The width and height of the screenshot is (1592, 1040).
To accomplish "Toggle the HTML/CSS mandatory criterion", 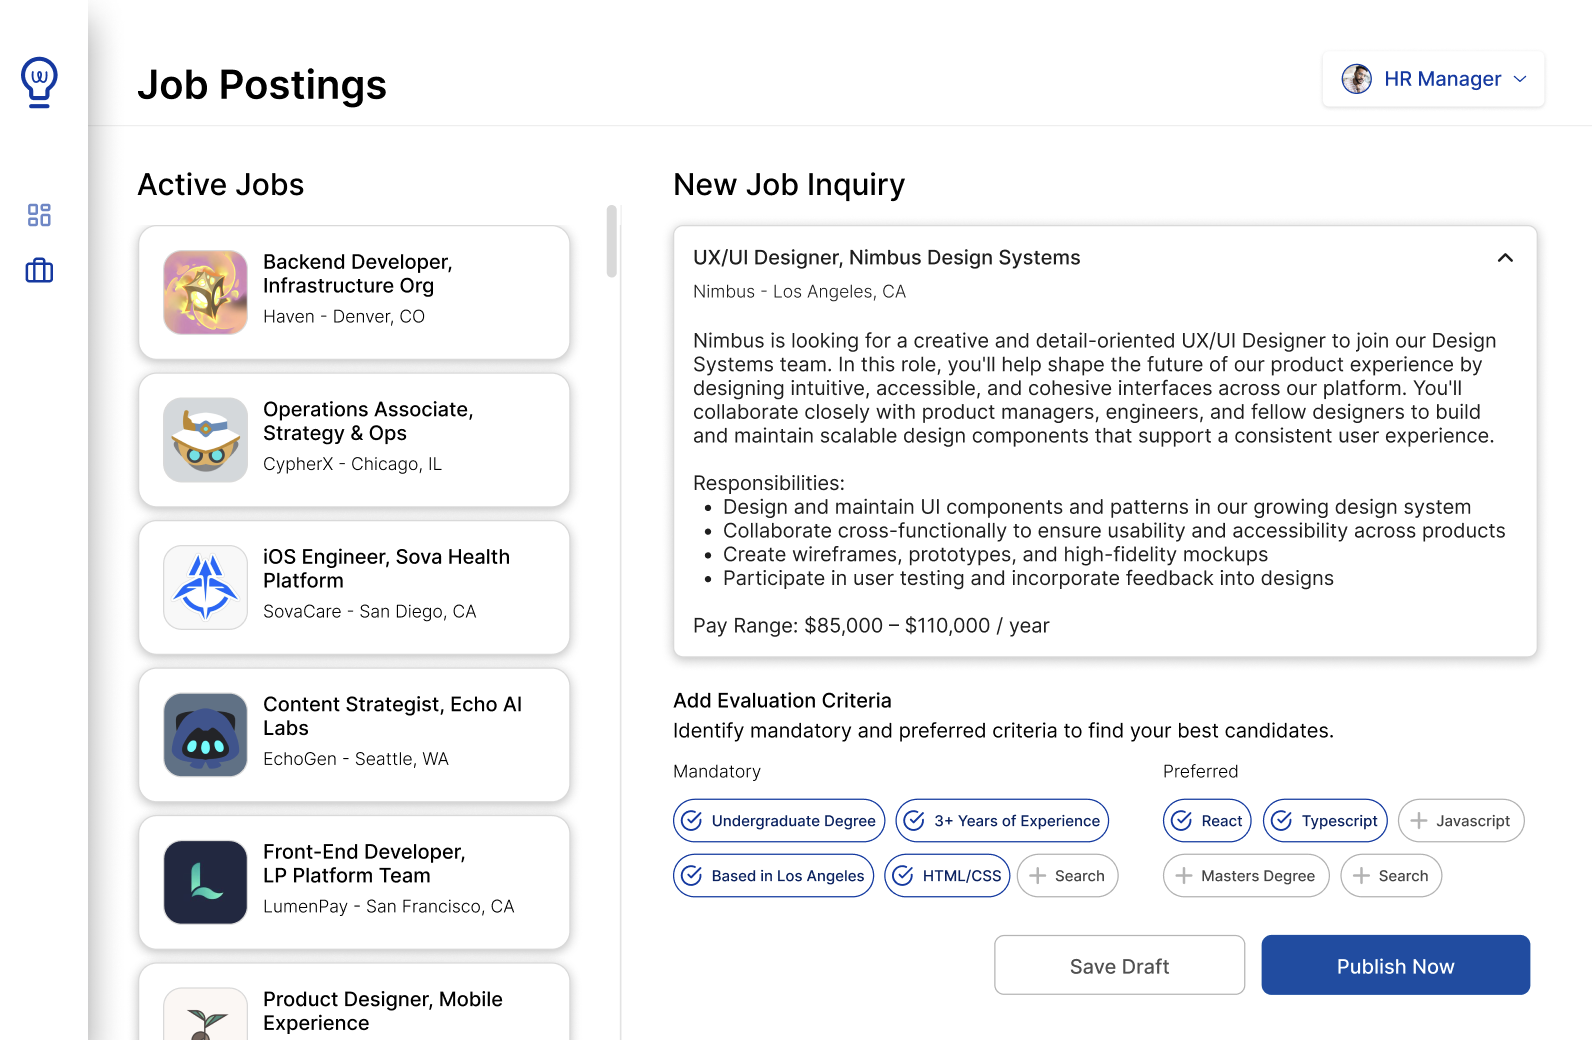I will (x=947, y=876).
